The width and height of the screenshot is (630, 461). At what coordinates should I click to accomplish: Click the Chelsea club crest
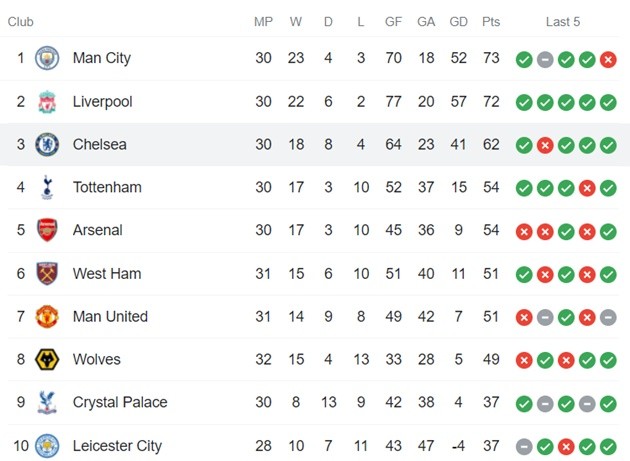pyautogui.click(x=47, y=144)
